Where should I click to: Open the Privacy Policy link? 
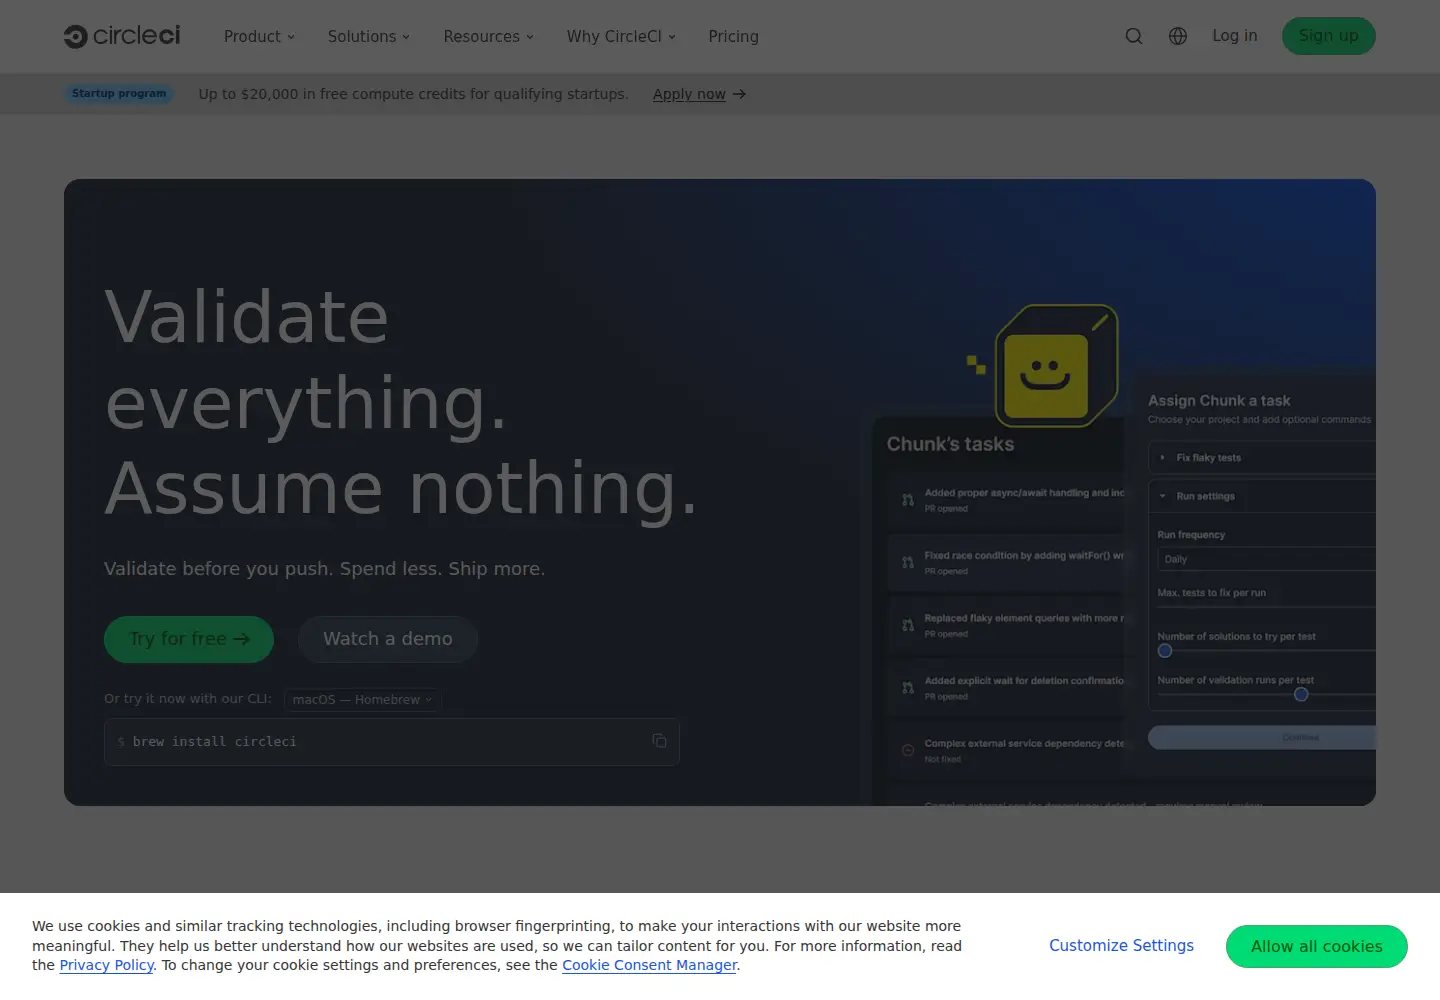coord(106,965)
